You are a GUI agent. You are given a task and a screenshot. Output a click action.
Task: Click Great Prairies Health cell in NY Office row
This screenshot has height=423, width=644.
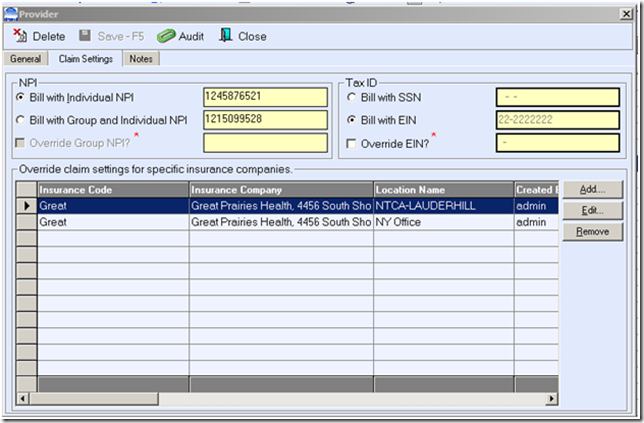click(281, 222)
